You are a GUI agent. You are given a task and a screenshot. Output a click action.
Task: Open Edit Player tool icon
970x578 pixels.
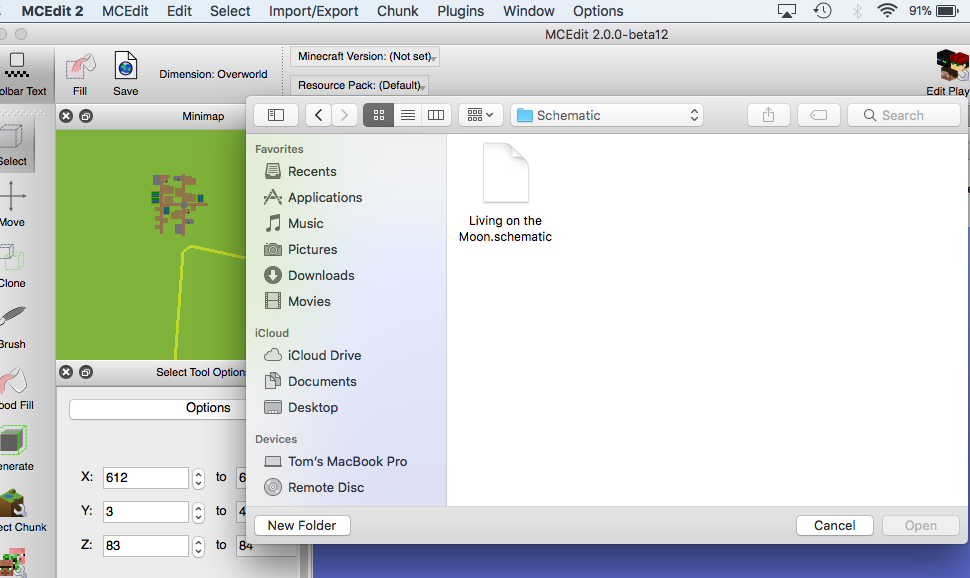pos(951,74)
